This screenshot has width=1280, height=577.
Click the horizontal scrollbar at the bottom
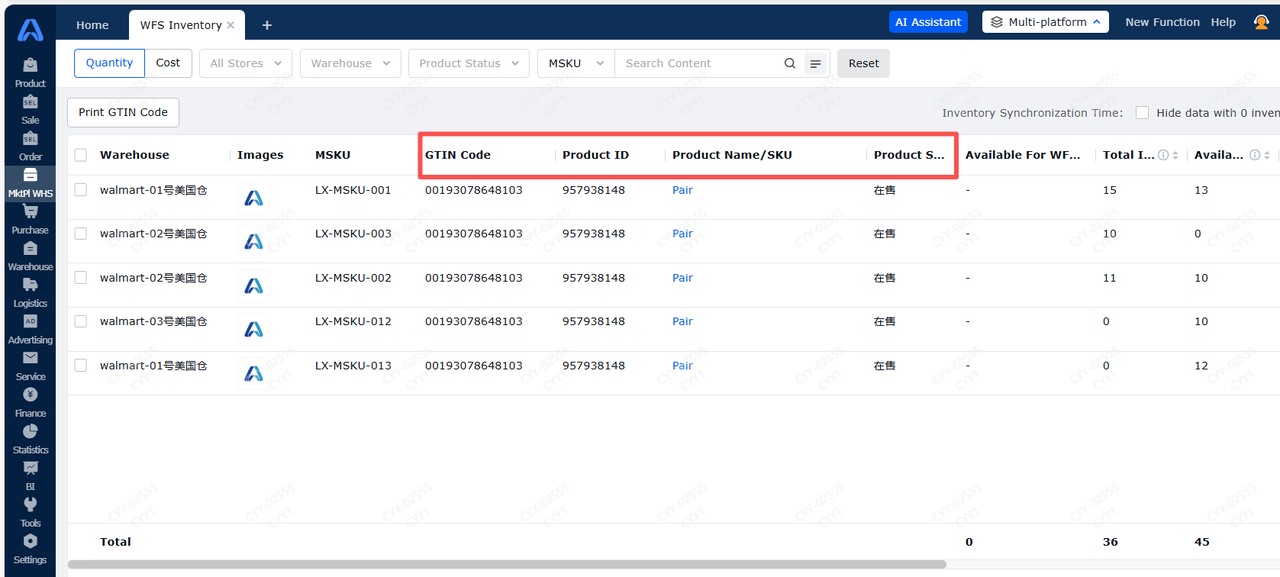[x=507, y=565]
